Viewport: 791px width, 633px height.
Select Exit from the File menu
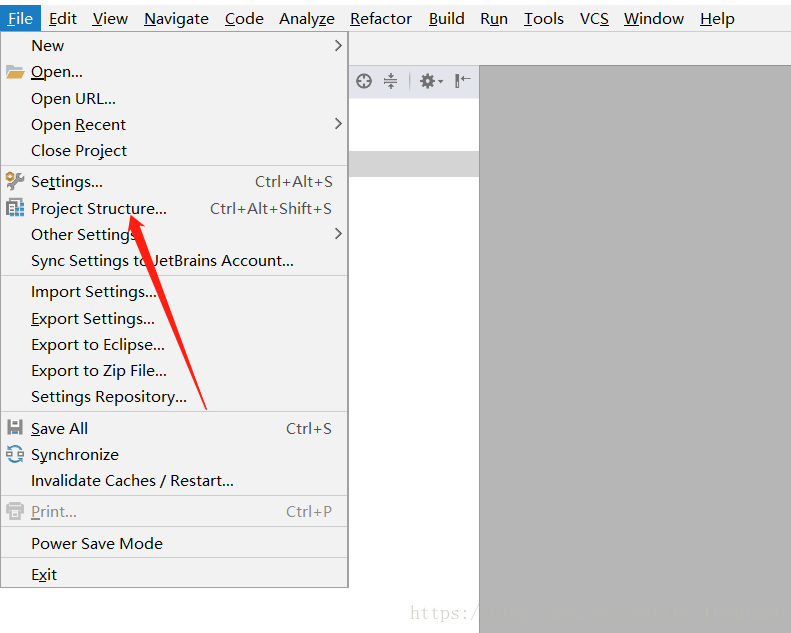[x=174, y=574]
